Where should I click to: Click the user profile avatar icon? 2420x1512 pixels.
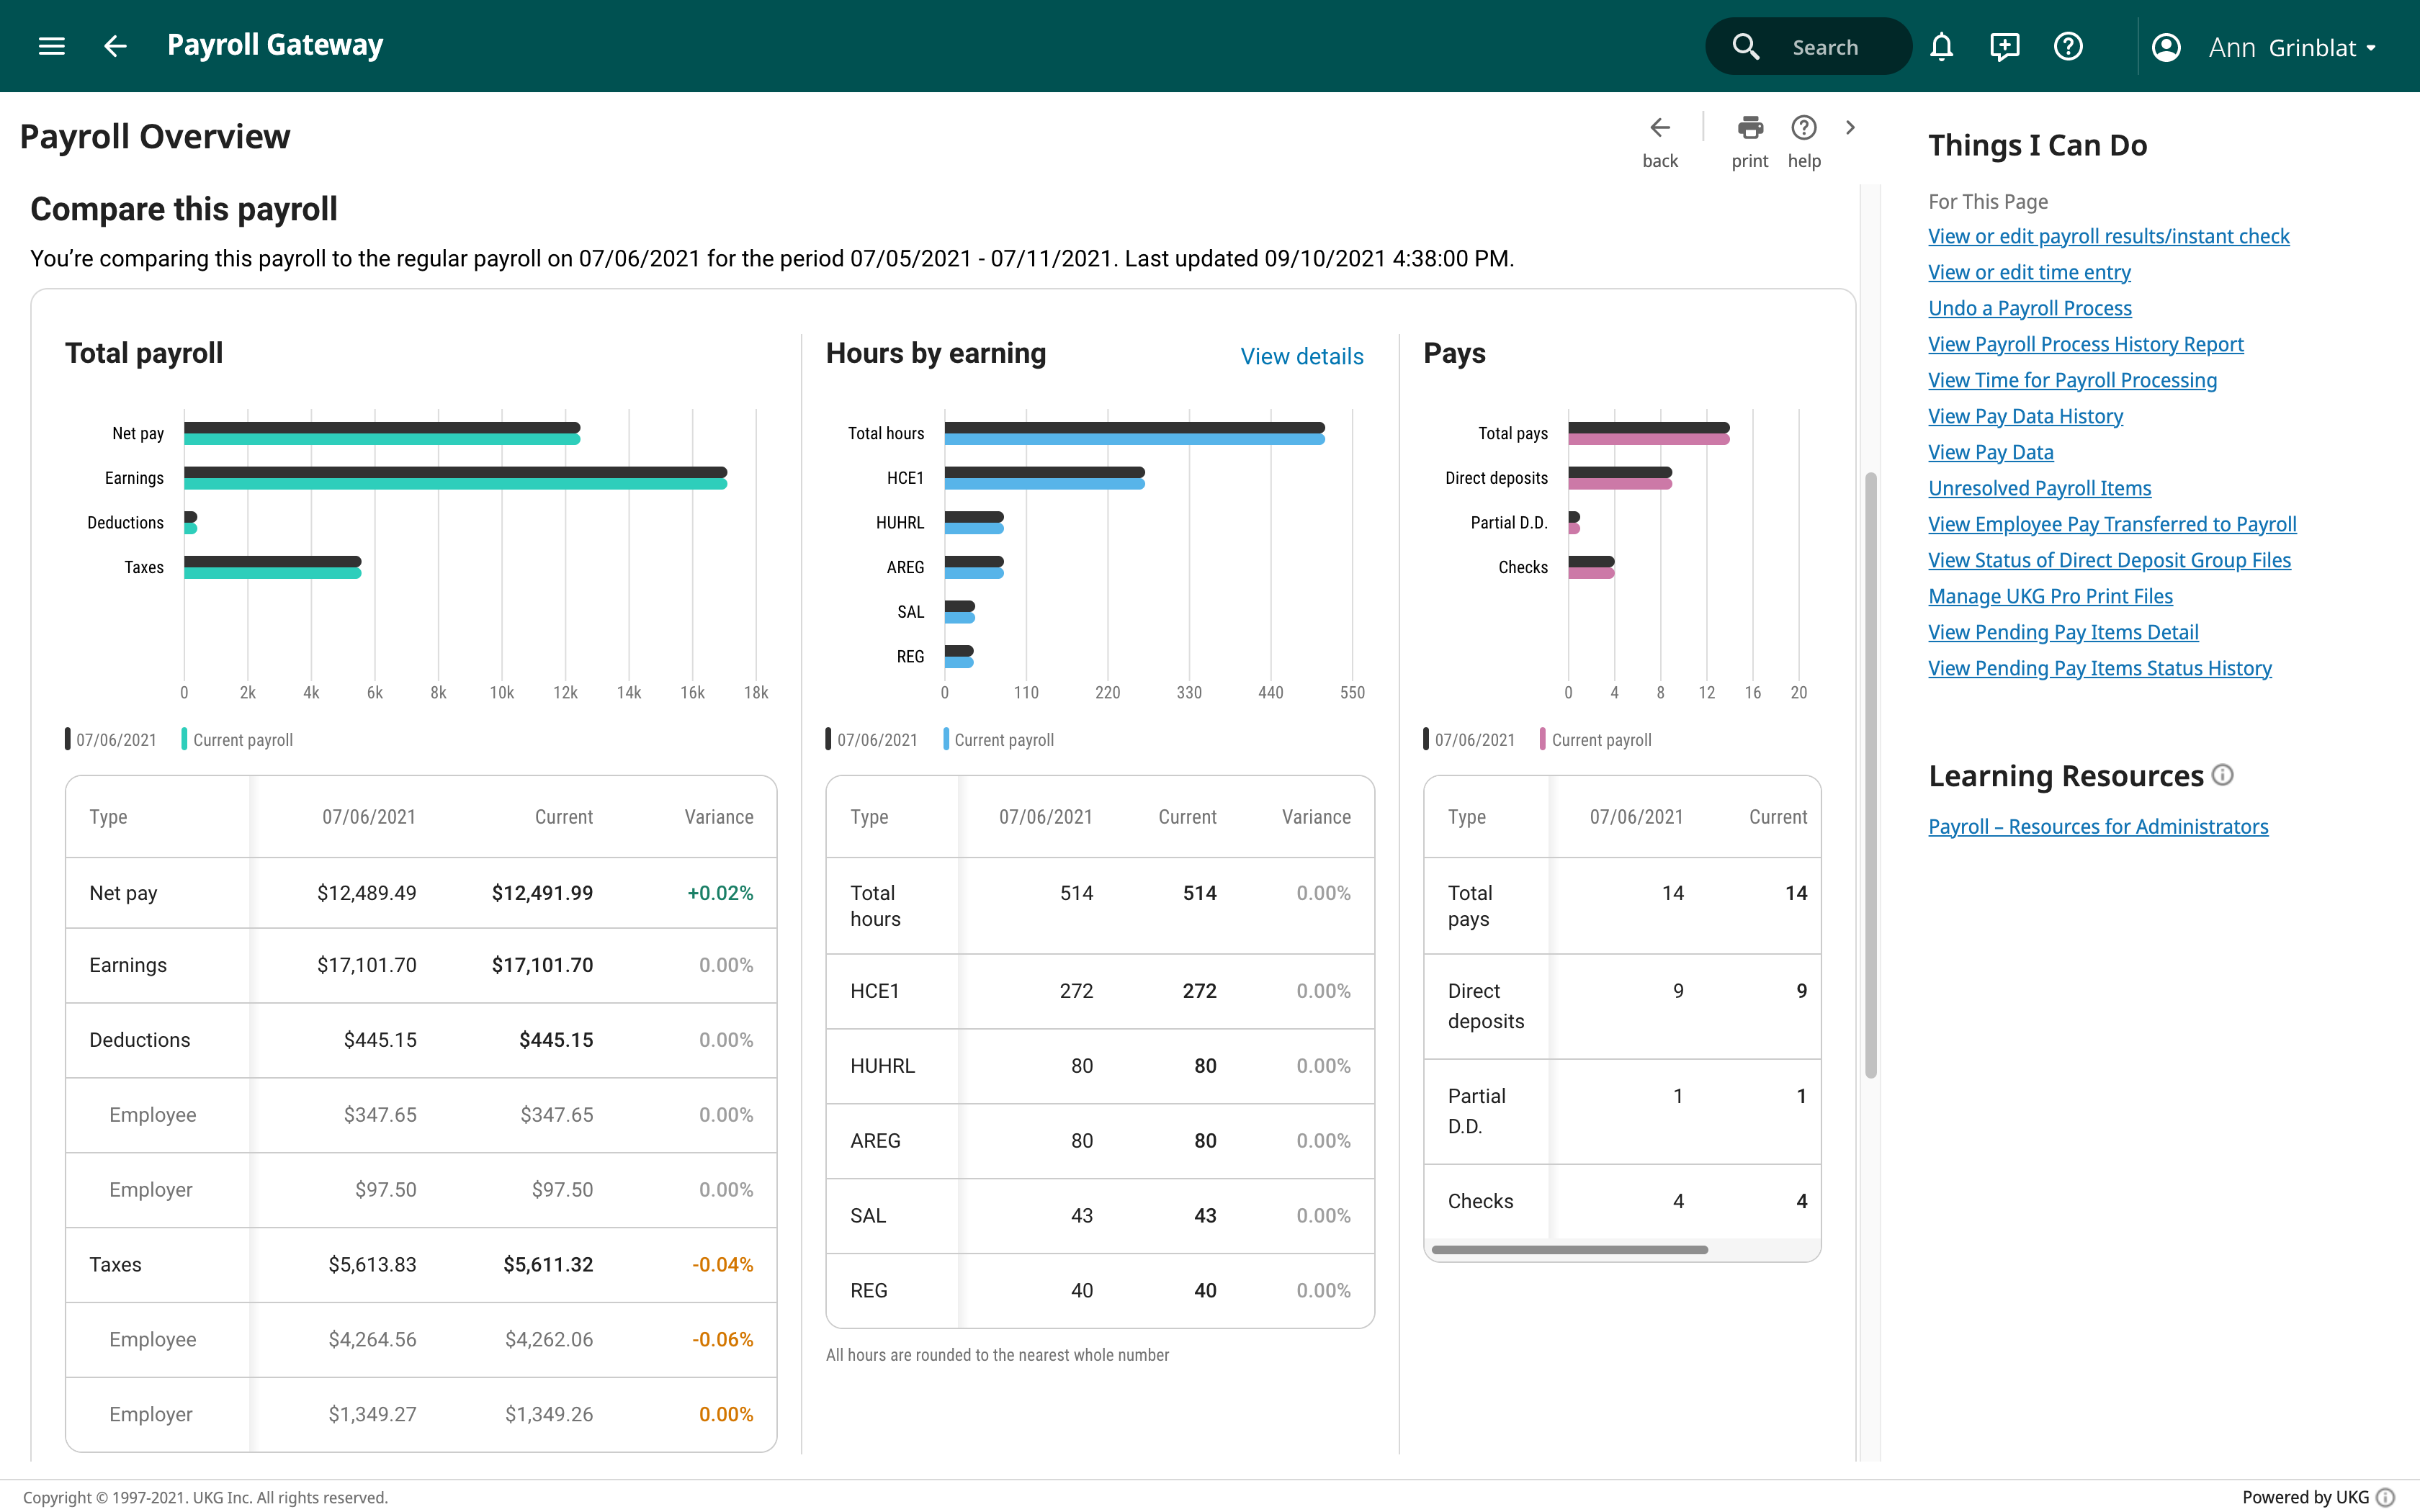point(2166,46)
